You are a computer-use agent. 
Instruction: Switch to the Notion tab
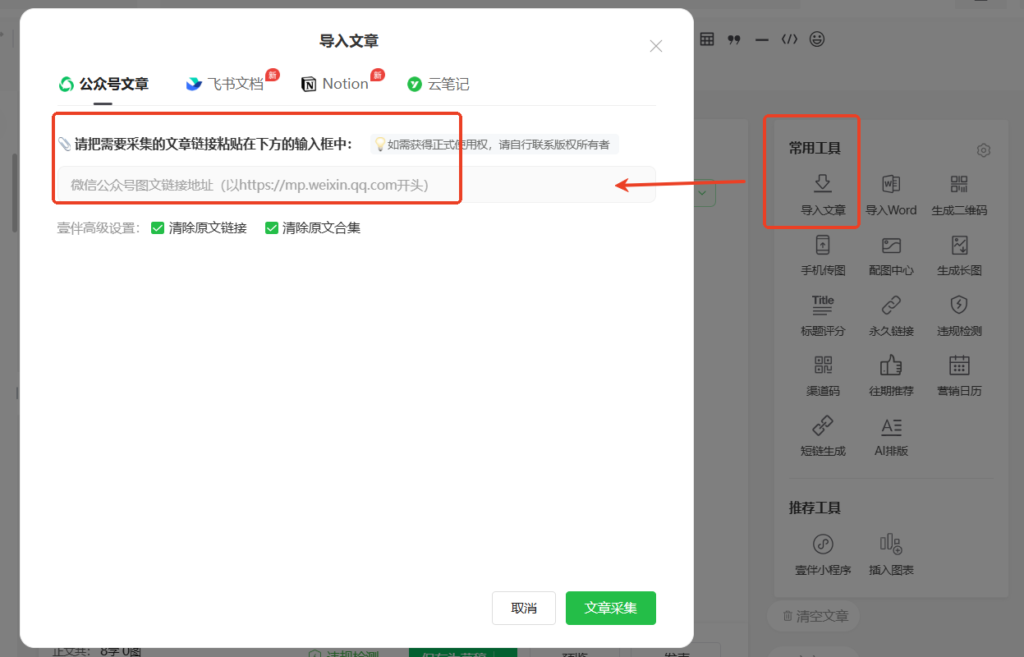tap(334, 84)
